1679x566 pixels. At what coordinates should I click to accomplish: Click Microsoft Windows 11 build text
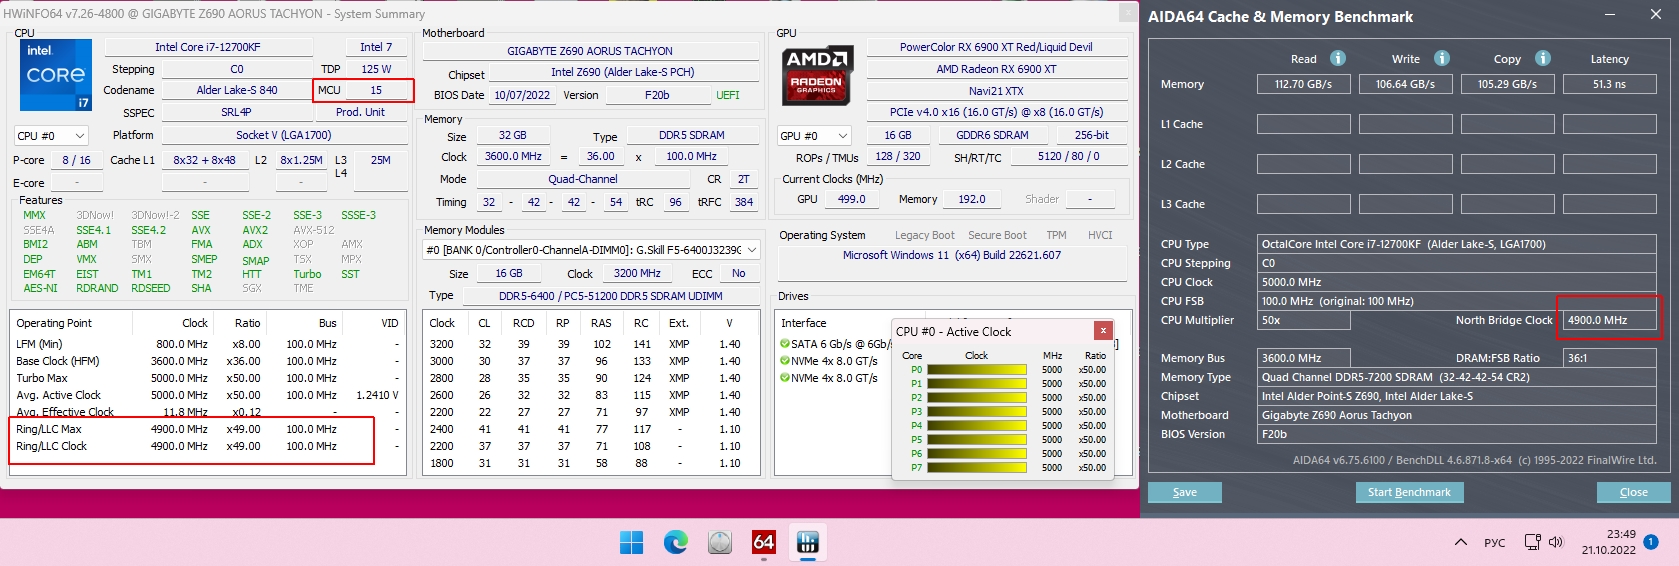[x=952, y=255]
